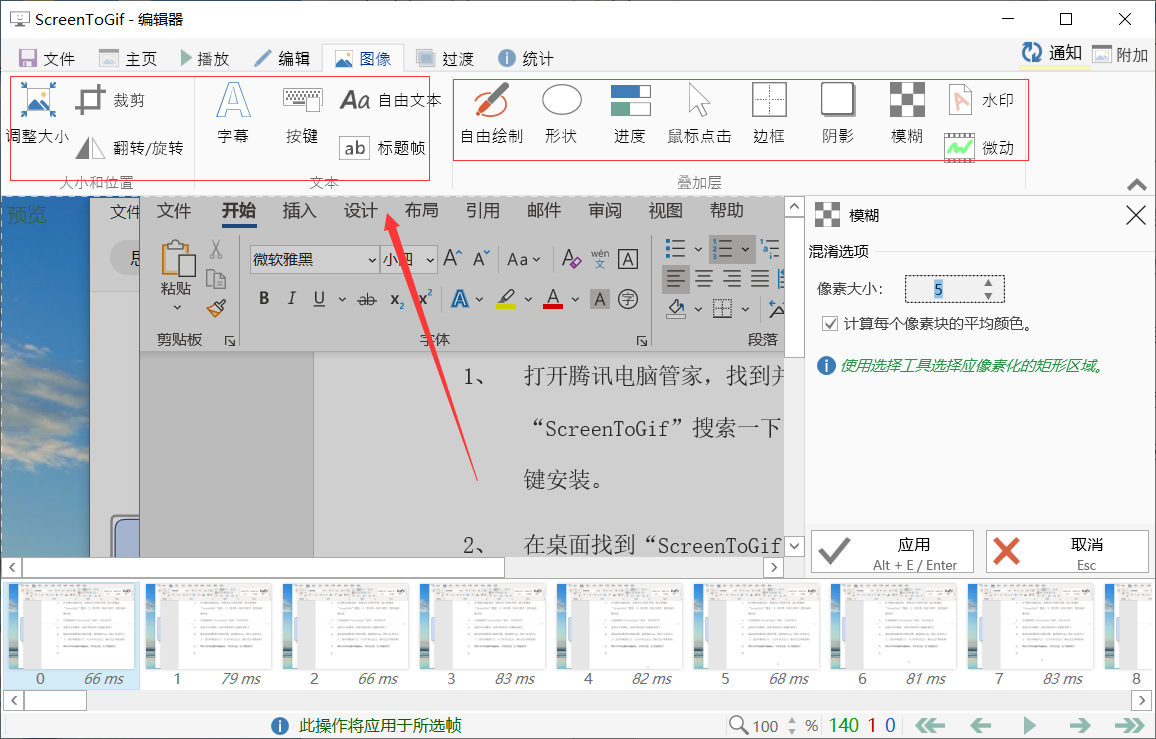Viewport: 1156px width, 739px height.
Task: Increase the zoom percentage in status bar
Action: coord(792,720)
